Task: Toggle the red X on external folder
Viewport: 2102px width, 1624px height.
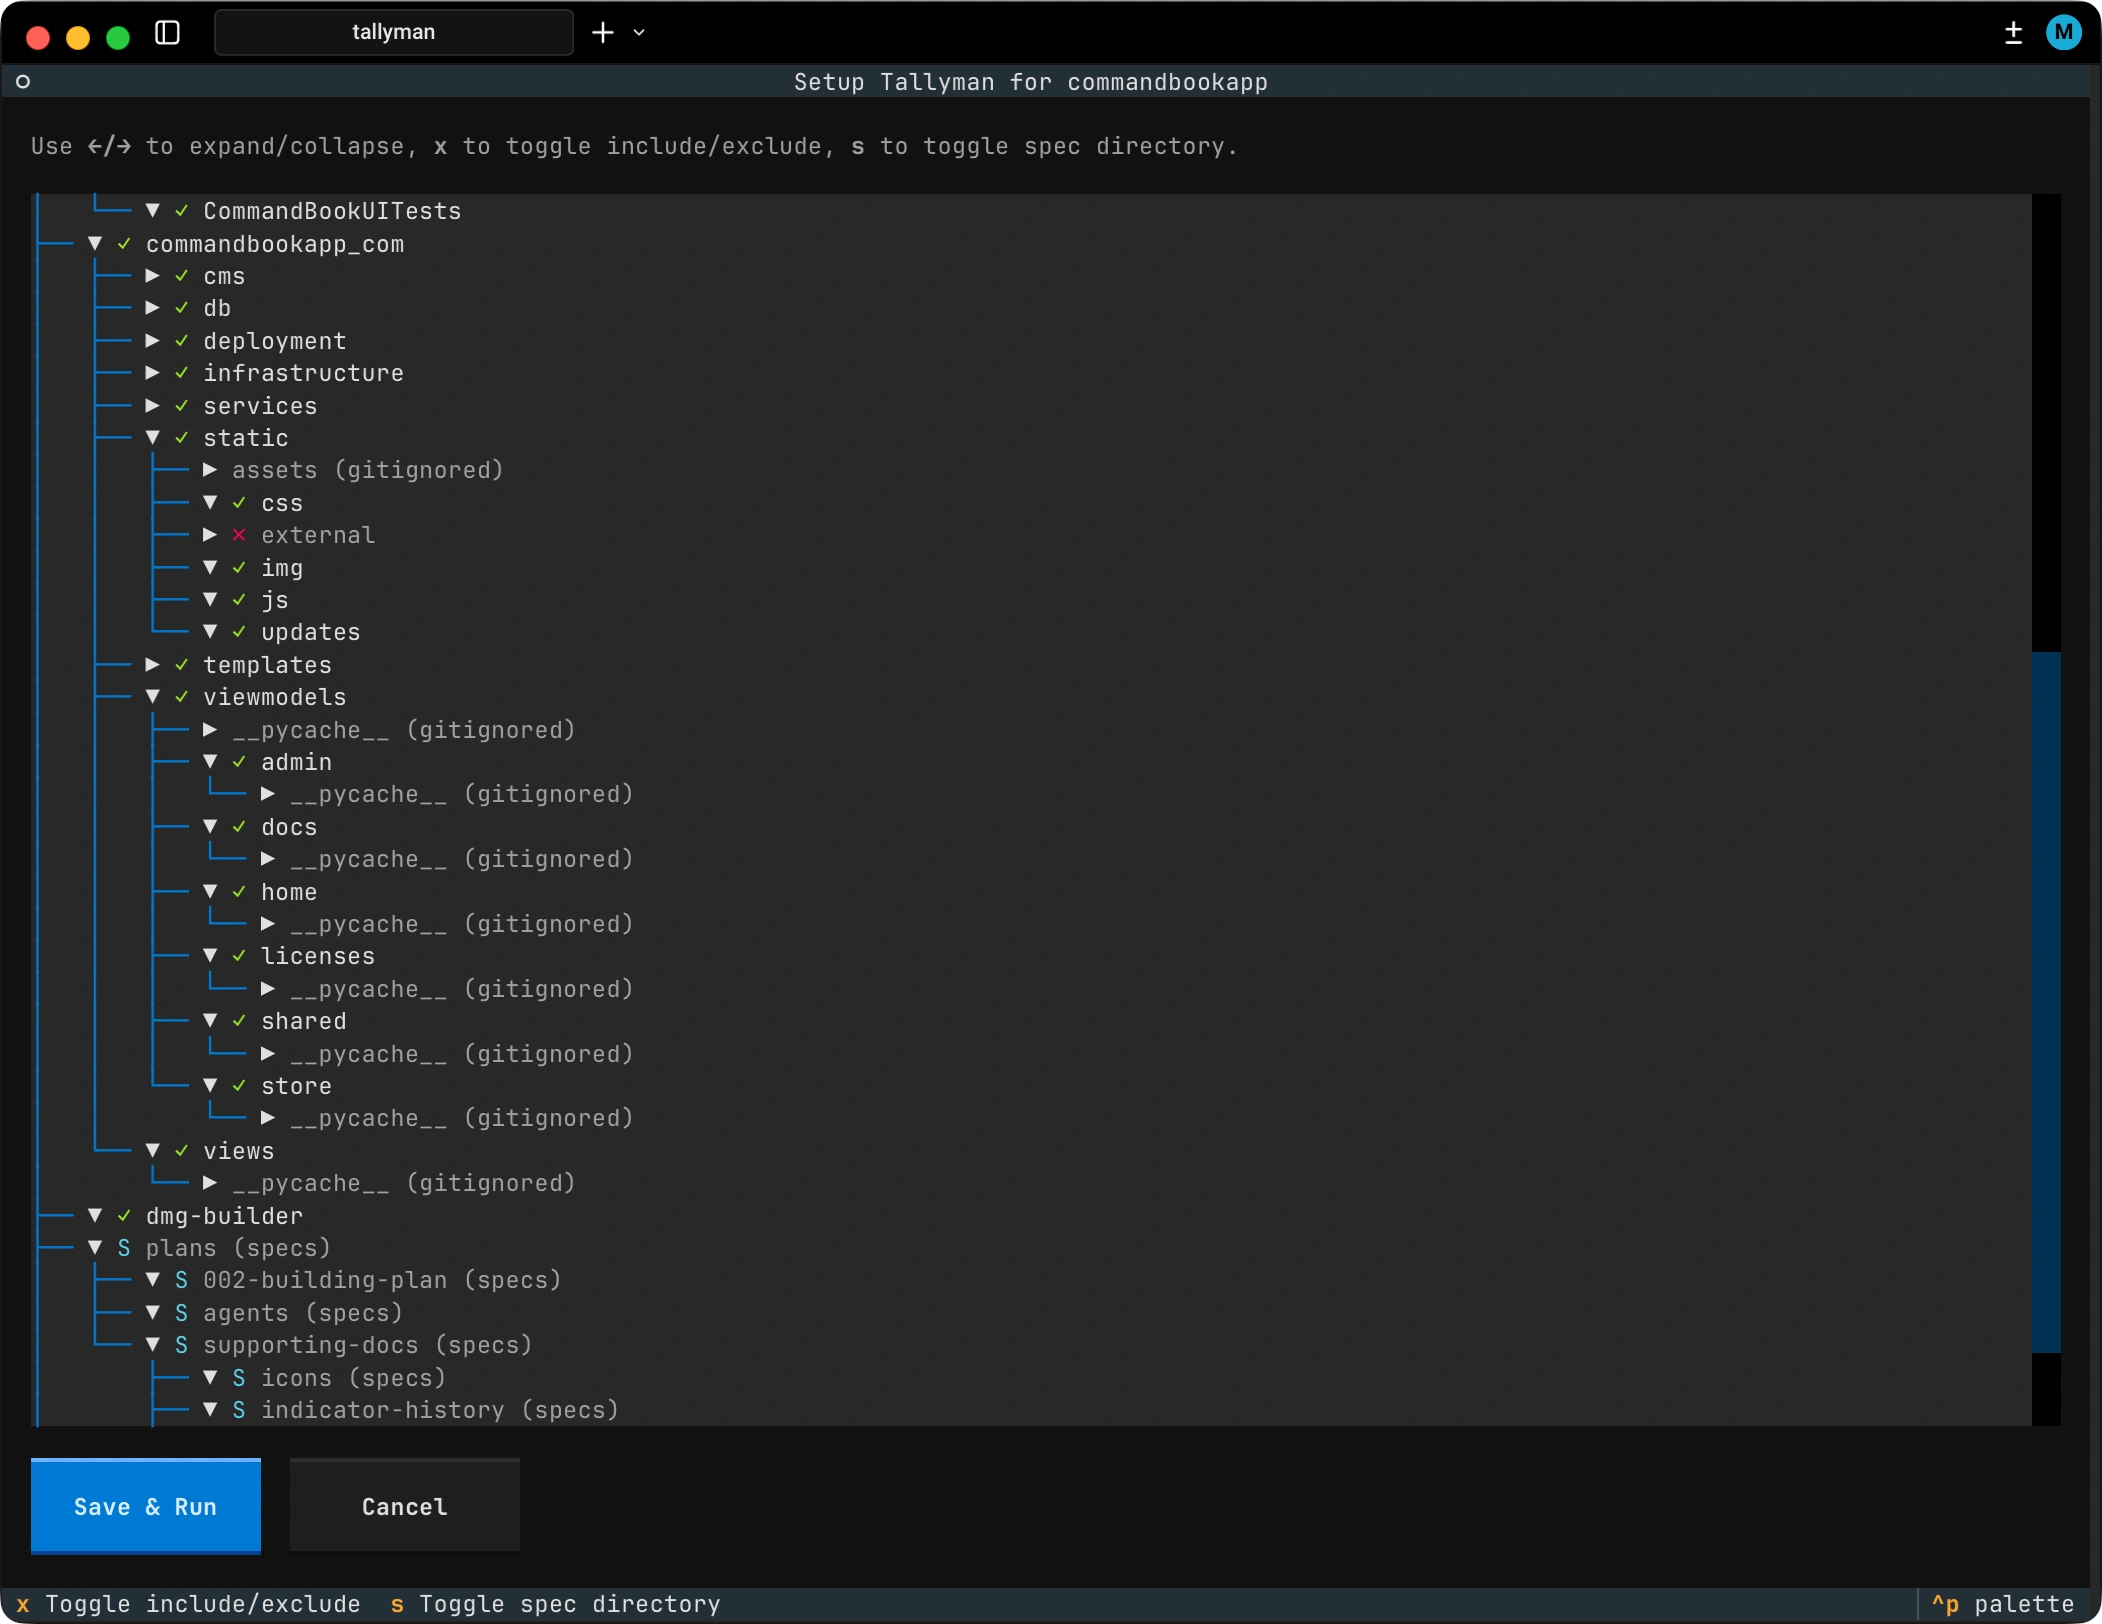Action: [x=239, y=535]
